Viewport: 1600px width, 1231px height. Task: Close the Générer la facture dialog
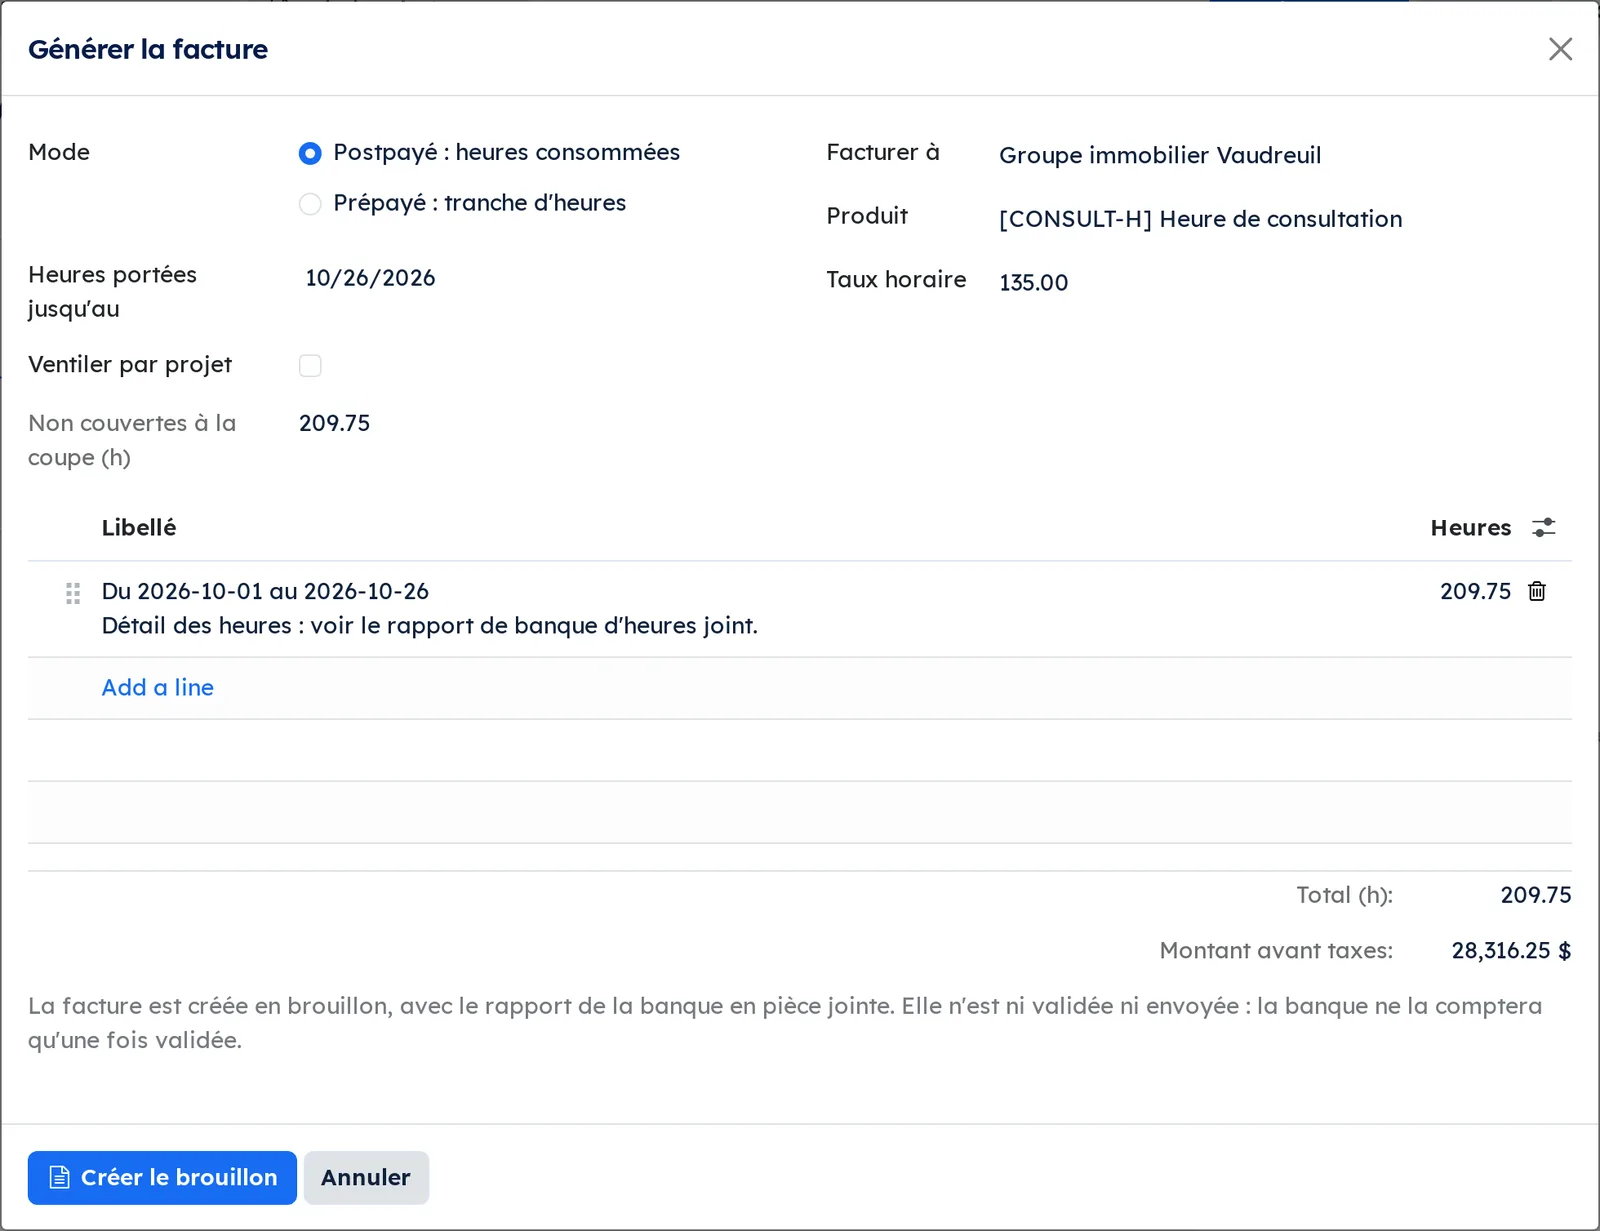[1560, 49]
